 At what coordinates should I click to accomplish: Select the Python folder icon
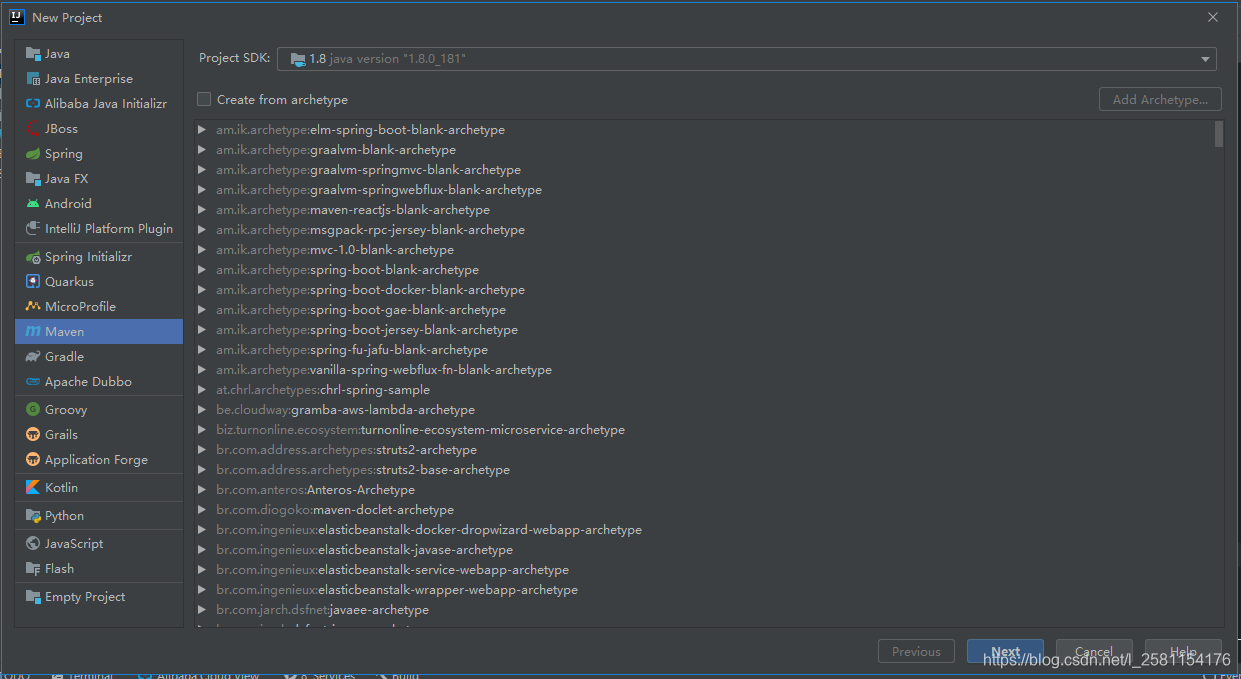33,516
